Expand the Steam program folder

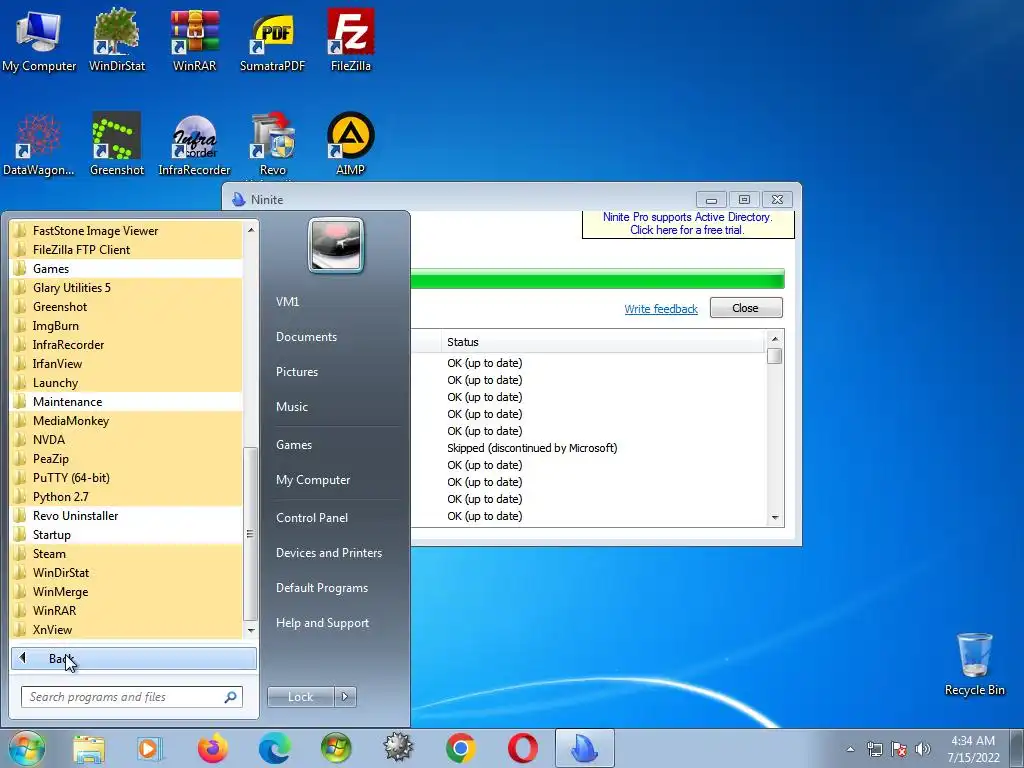click(127, 553)
